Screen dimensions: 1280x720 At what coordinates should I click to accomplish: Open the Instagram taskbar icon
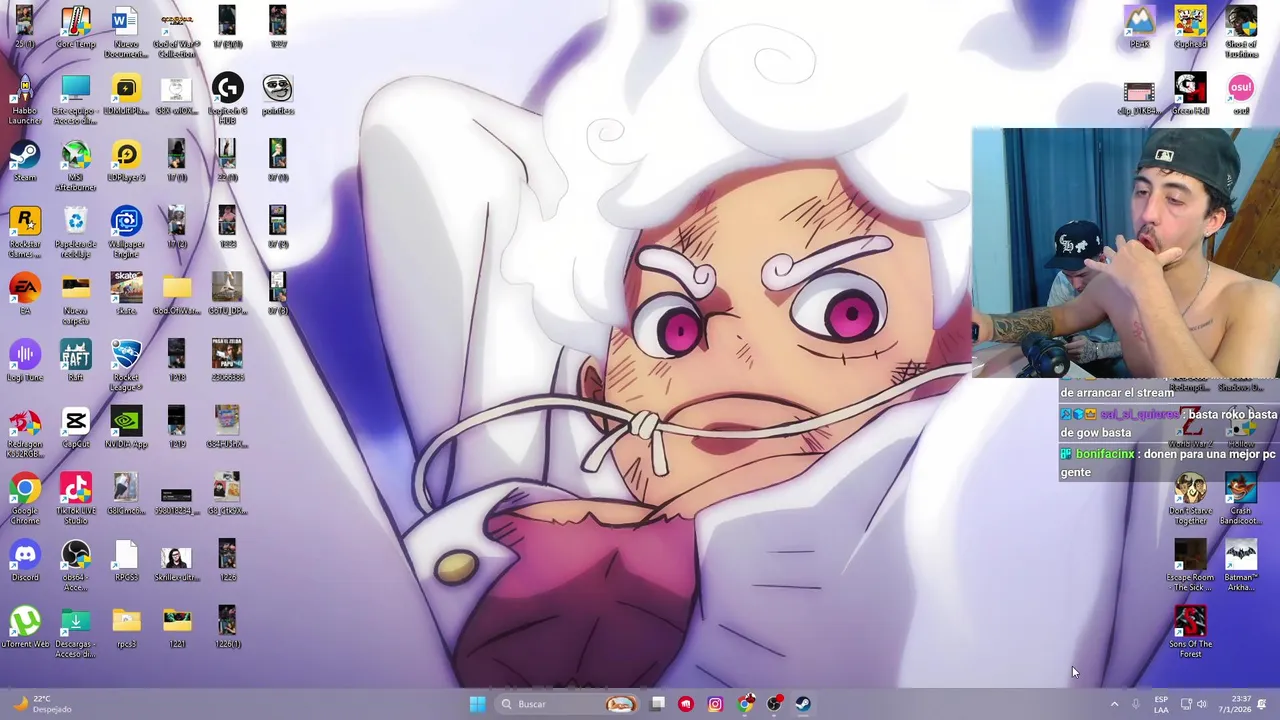click(x=715, y=704)
